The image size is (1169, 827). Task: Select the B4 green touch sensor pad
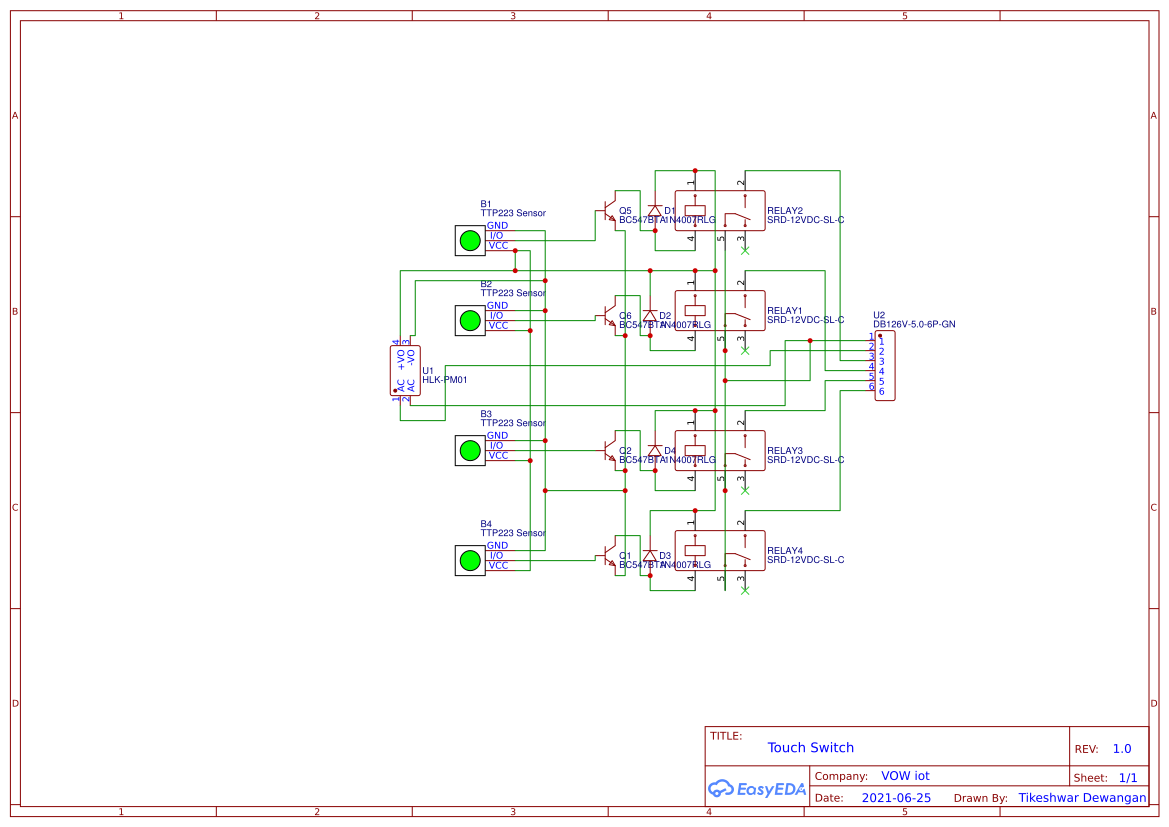pyautogui.click(x=470, y=560)
